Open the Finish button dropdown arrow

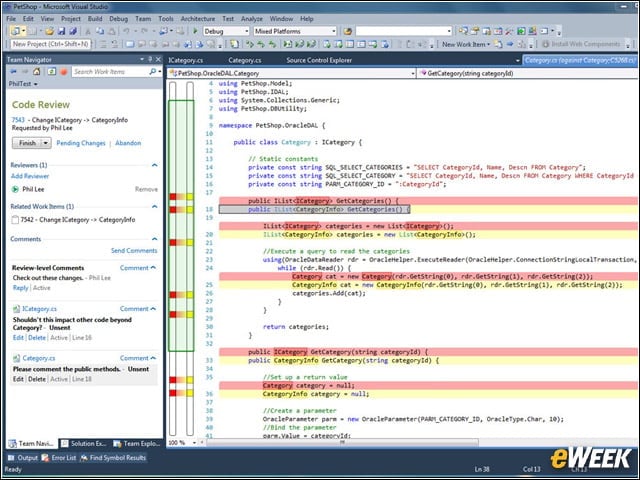pos(46,143)
